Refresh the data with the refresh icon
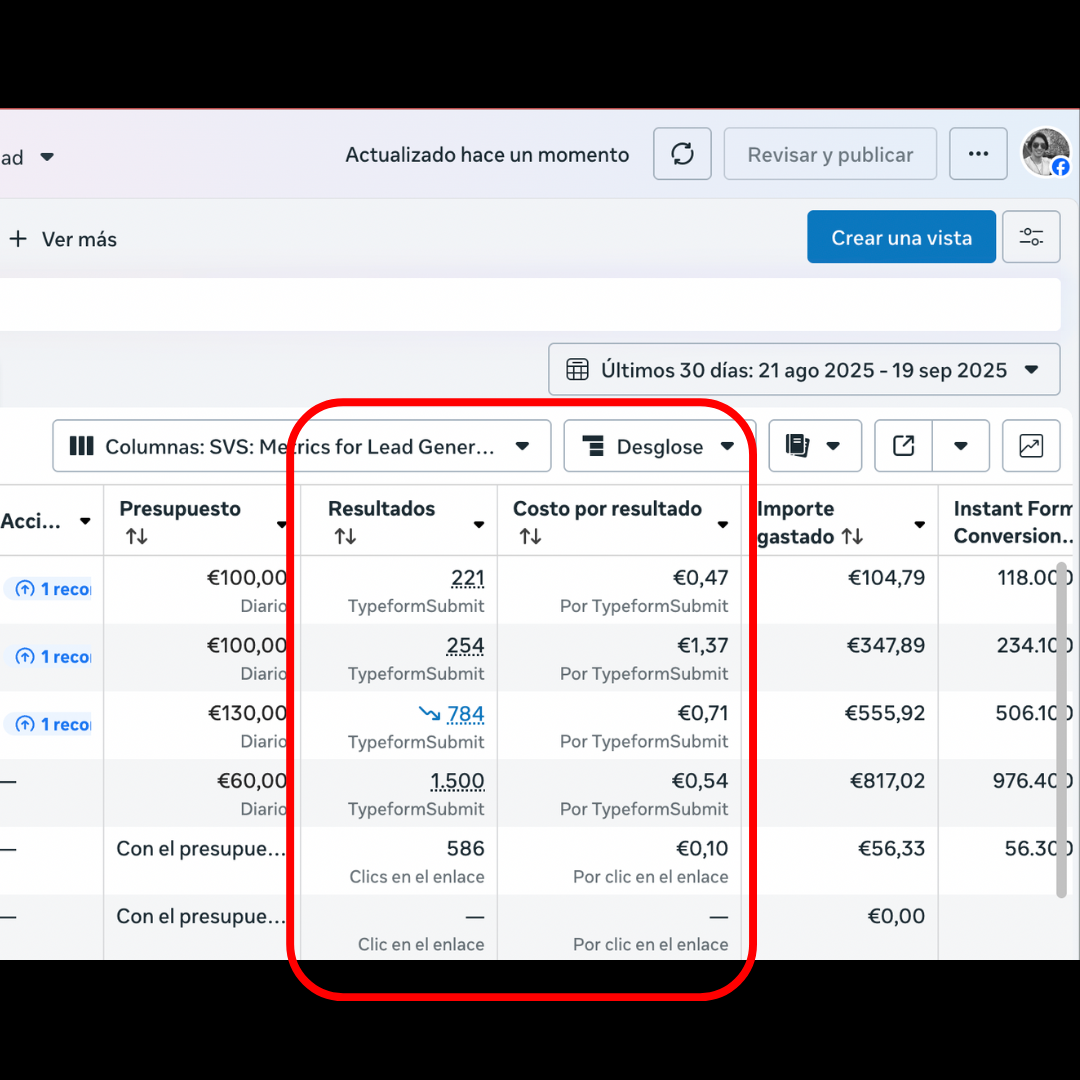1080x1080 pixels. (682, 154)
